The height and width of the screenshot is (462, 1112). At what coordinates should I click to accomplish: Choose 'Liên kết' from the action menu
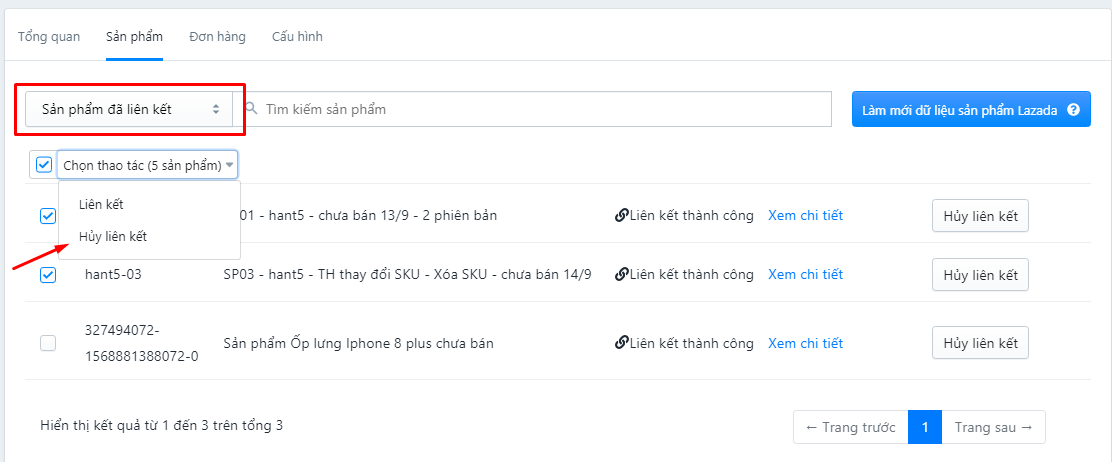pyautogui.click(x=101, y=204)
